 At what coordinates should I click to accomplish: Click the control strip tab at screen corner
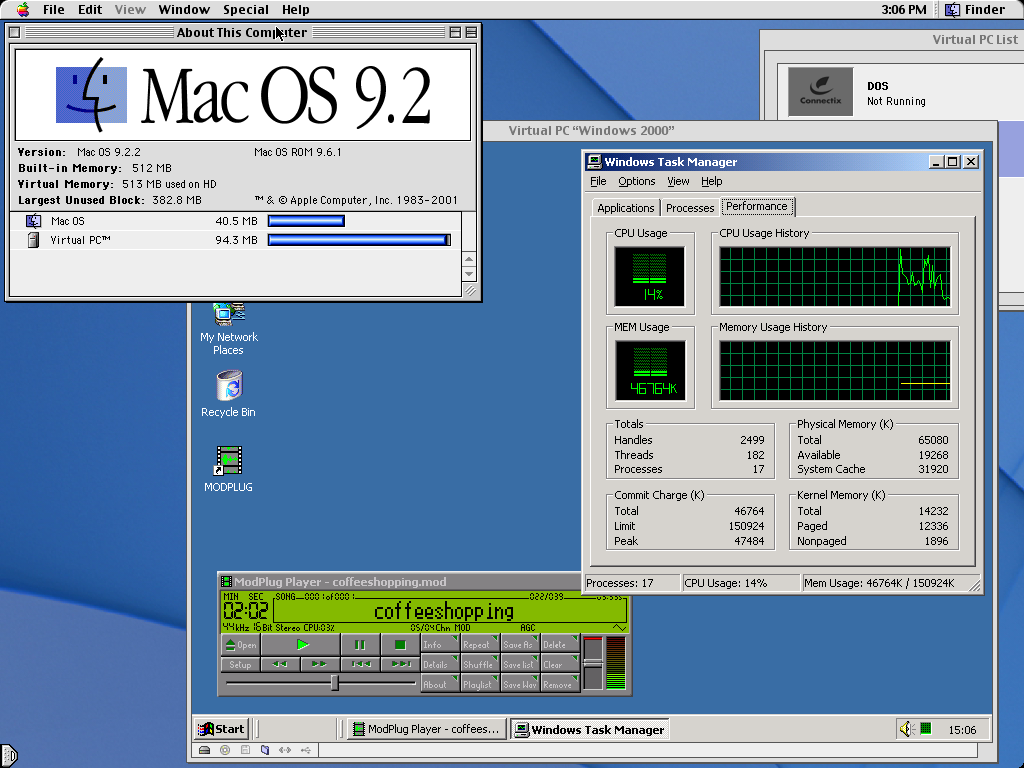pos(8,756)
